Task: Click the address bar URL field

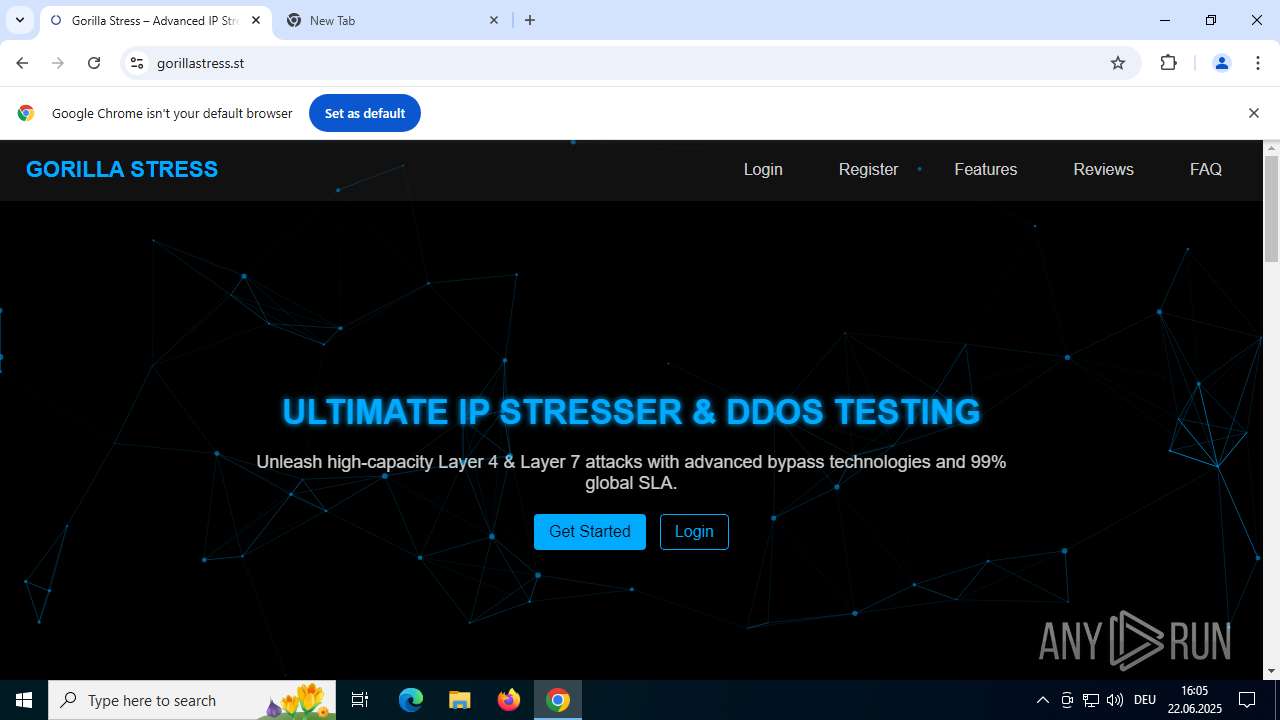Action: coord(630,63)
